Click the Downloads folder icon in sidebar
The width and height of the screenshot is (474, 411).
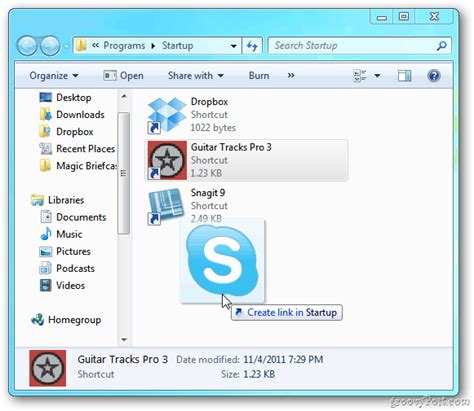pyautogui.click(x=46, y=114)
